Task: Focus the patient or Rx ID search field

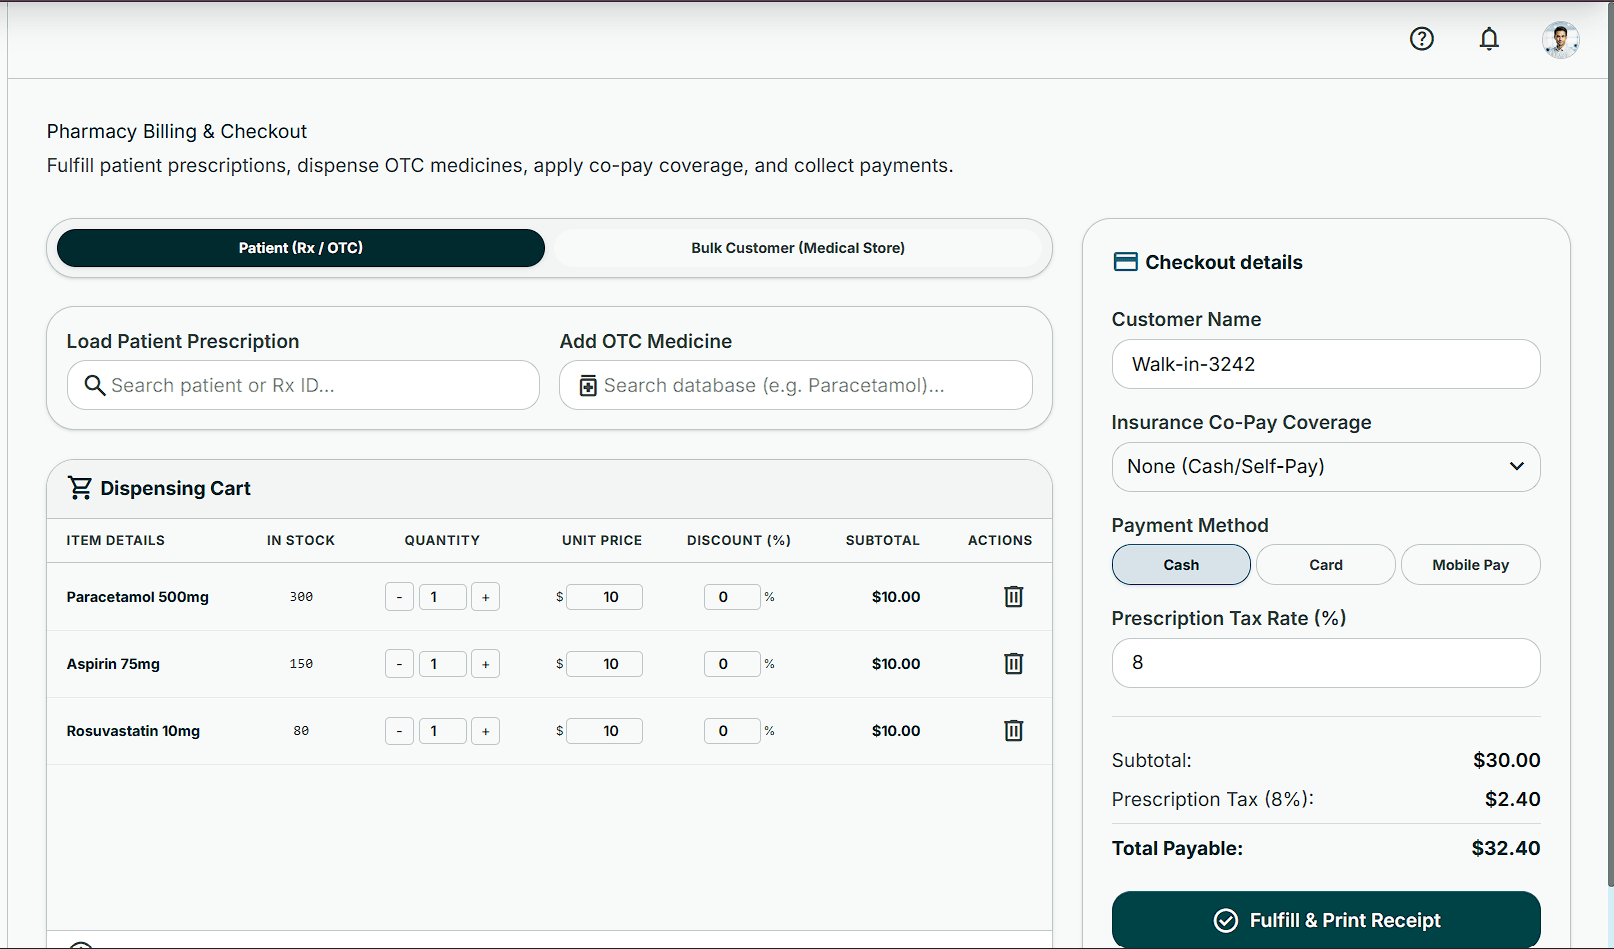Action: click(303, 385)
